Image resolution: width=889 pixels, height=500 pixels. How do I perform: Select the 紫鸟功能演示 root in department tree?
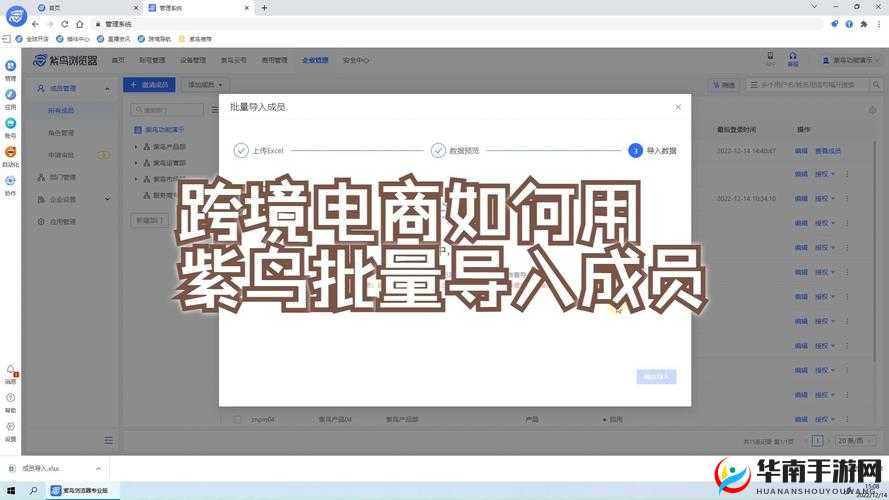click(x=159, y=130)
